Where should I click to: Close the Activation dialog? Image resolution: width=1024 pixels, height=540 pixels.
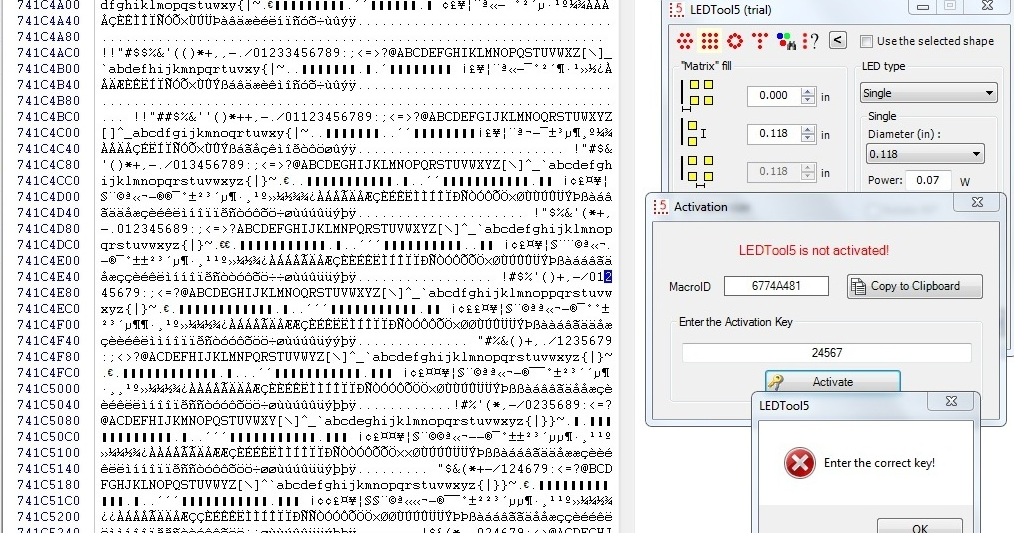click(x=977, y=202)
